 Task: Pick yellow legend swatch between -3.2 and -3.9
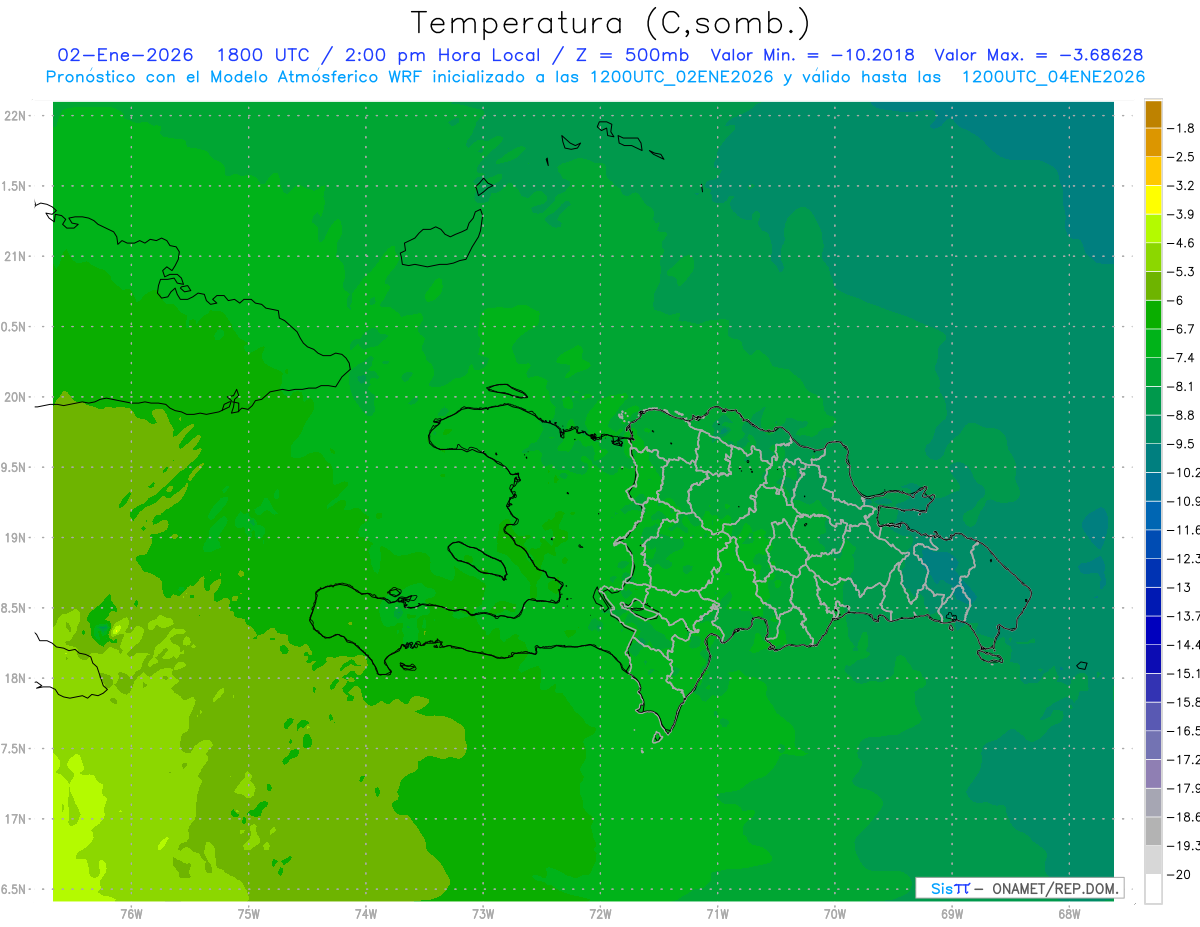tap(1153, 200)
